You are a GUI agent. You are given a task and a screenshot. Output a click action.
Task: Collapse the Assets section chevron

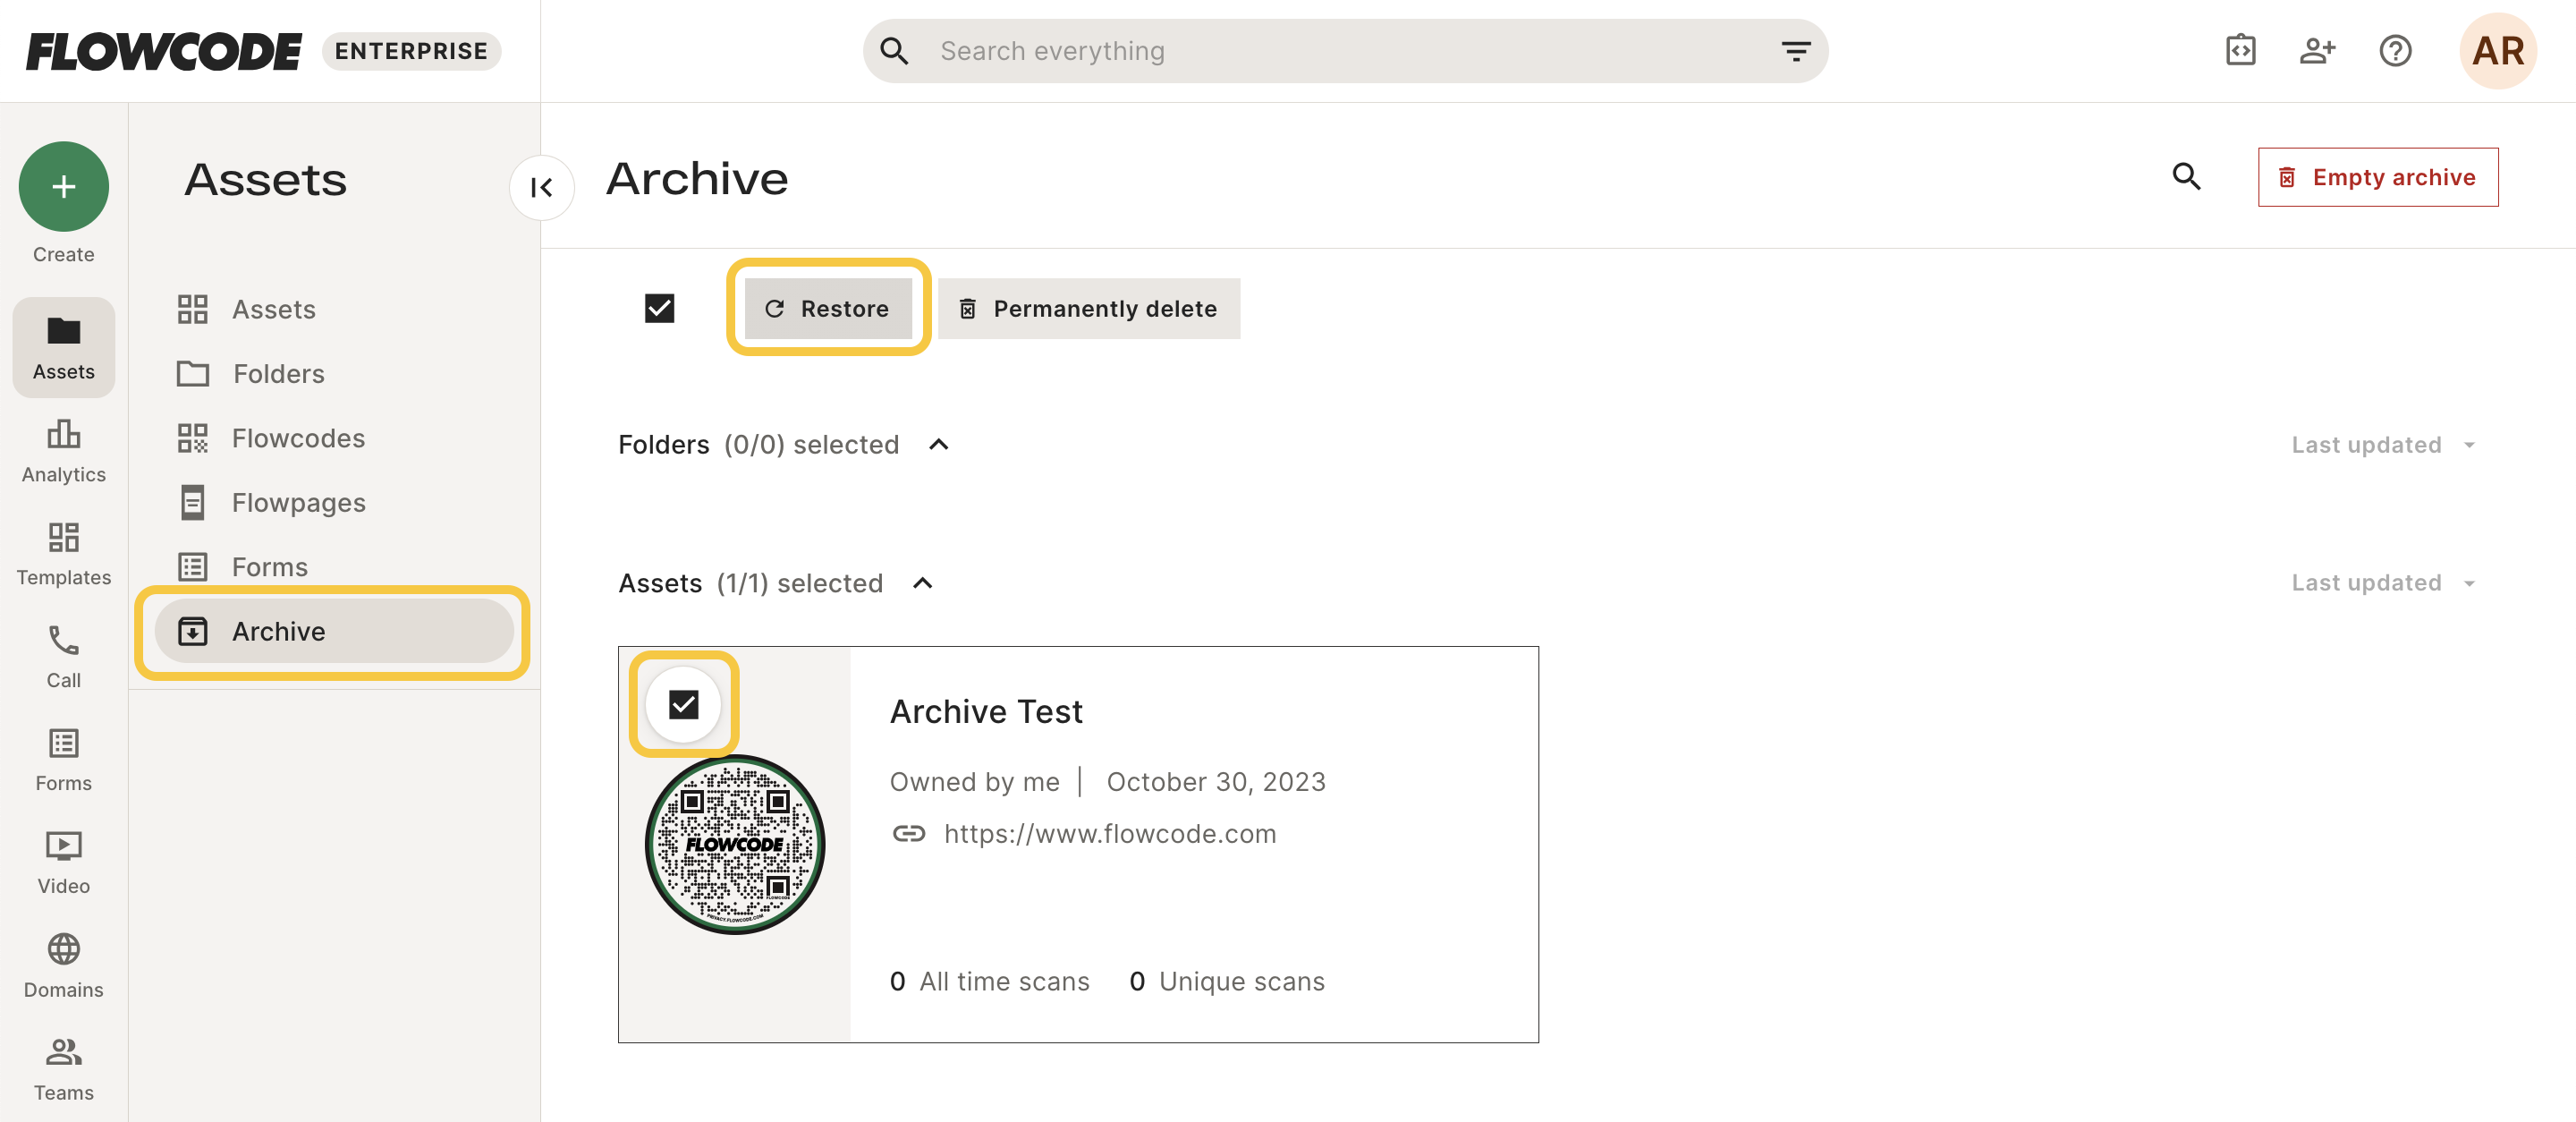tap(922, 583)
